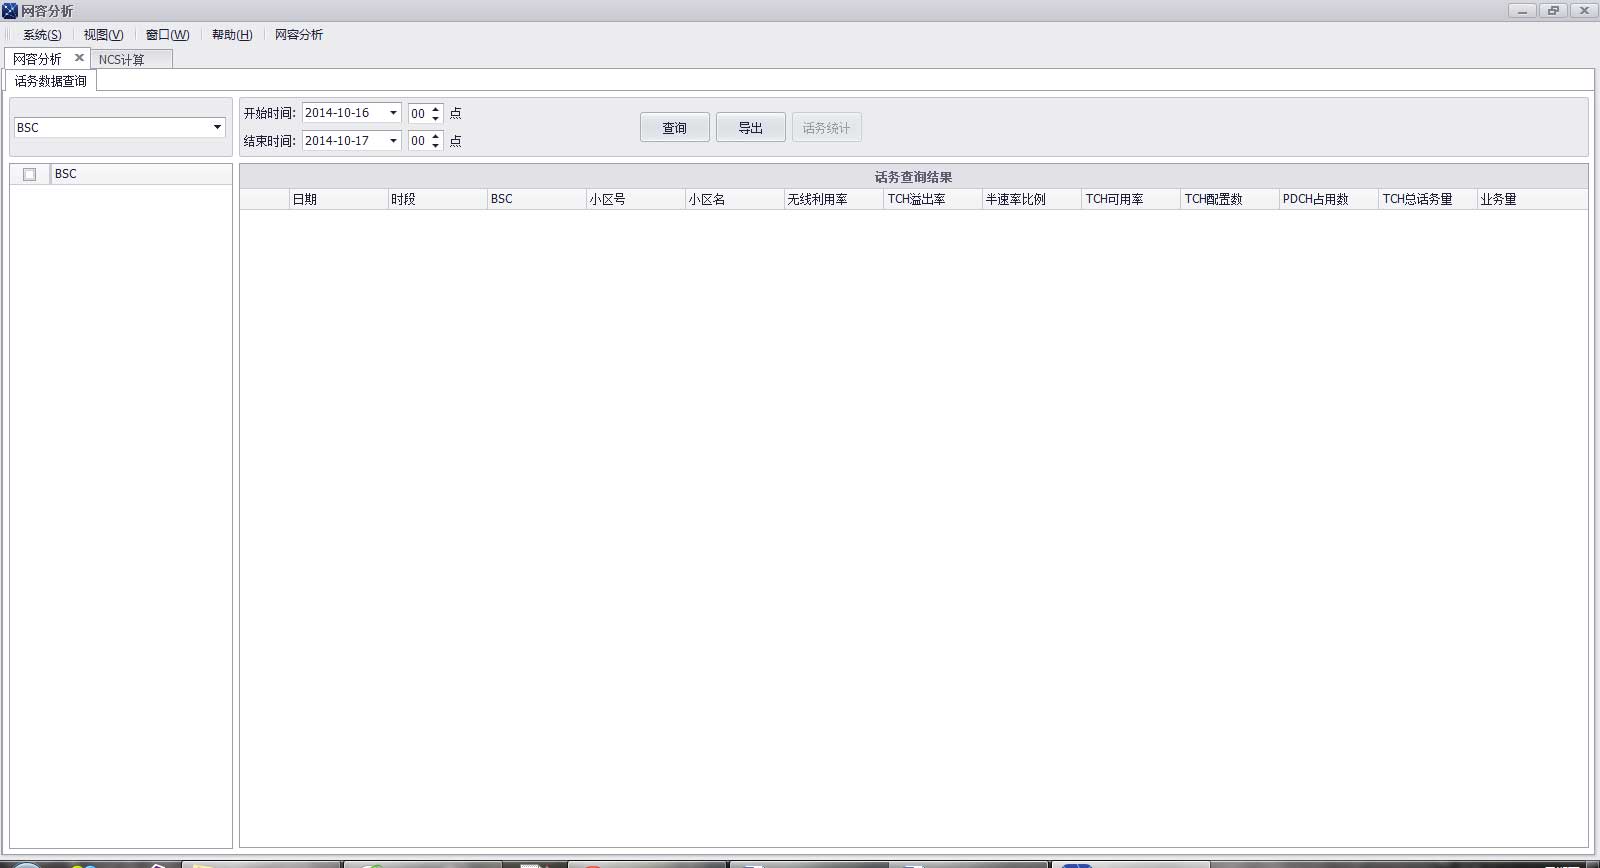Tick the BSC select-all checkbox in left list

[30, 174]
